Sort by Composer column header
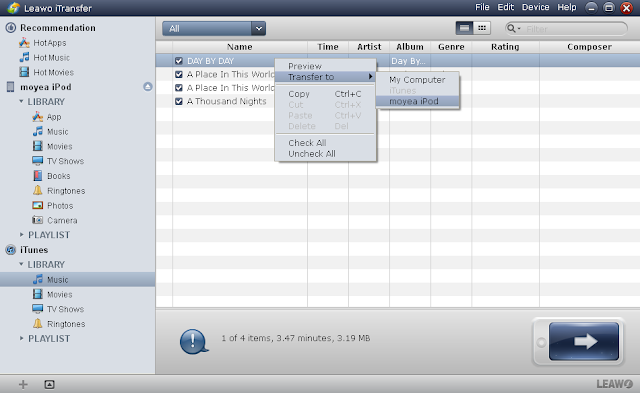640x393 pixels. click(589, 47)
